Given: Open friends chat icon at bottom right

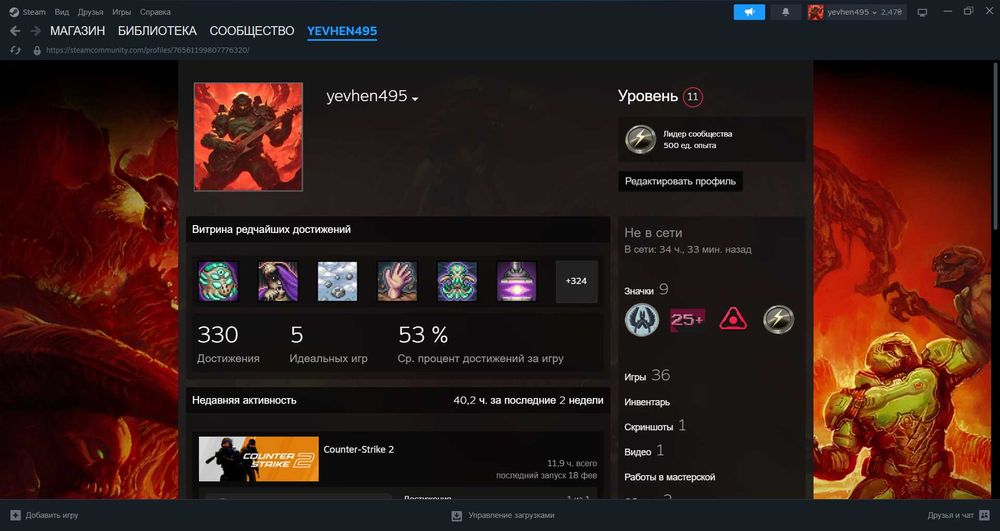Looking at the screenshot, I should pos(984,515).
